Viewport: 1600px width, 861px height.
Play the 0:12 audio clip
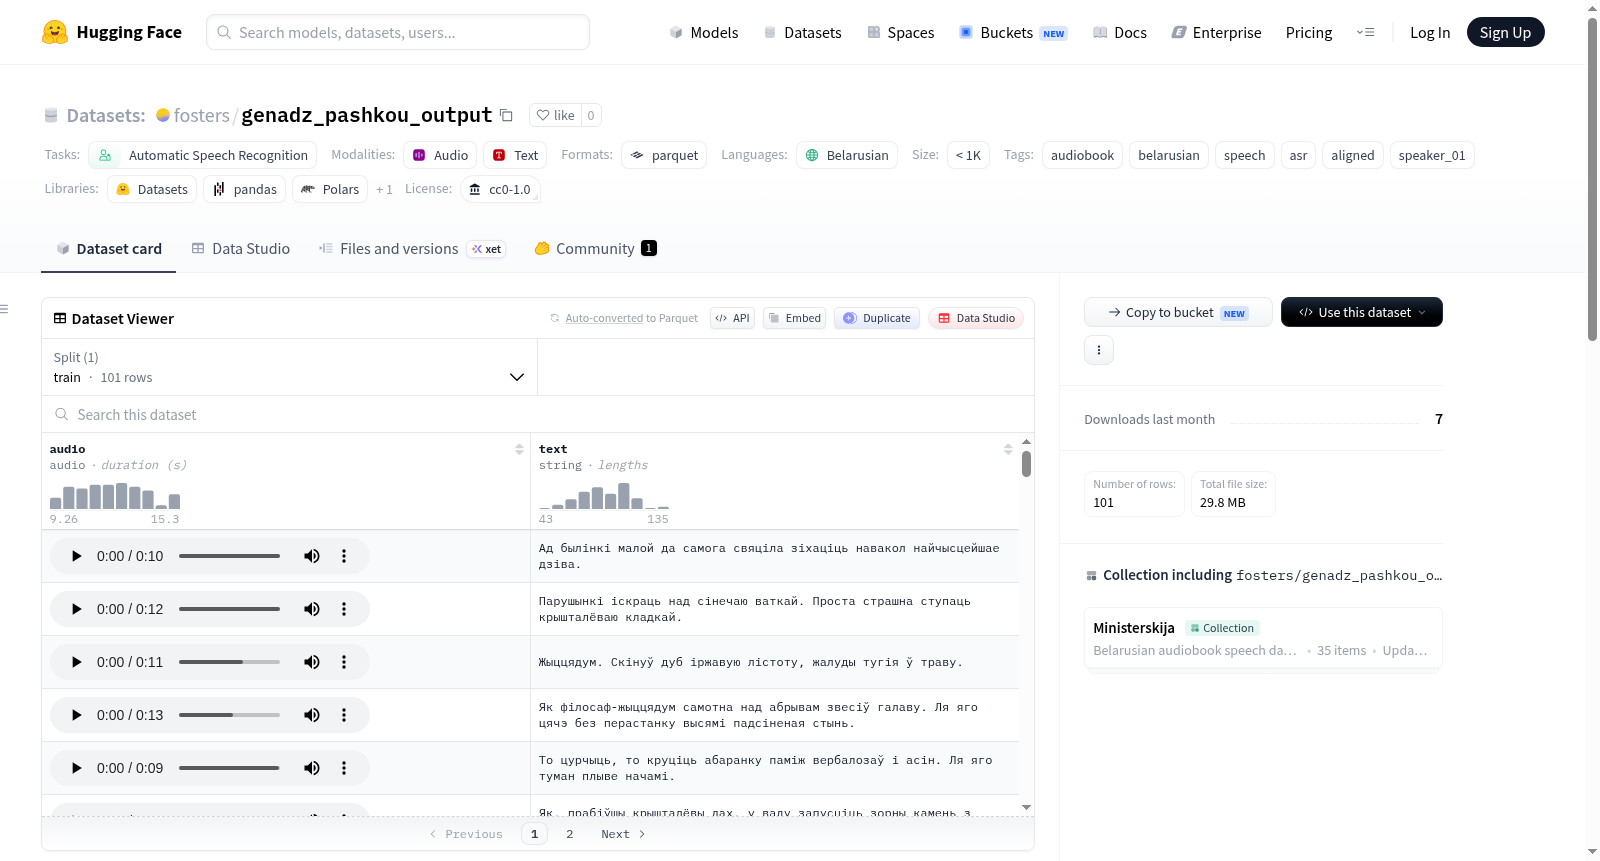[76, 609]
